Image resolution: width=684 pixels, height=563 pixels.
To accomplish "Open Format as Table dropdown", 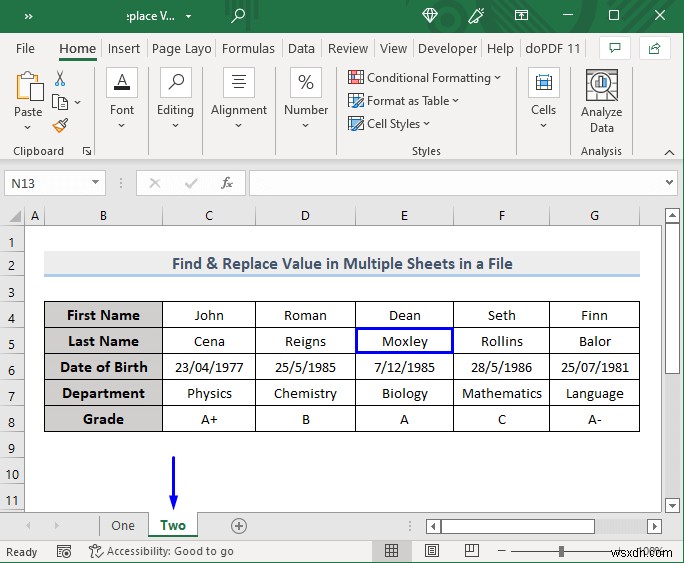I will click(404, 101).
